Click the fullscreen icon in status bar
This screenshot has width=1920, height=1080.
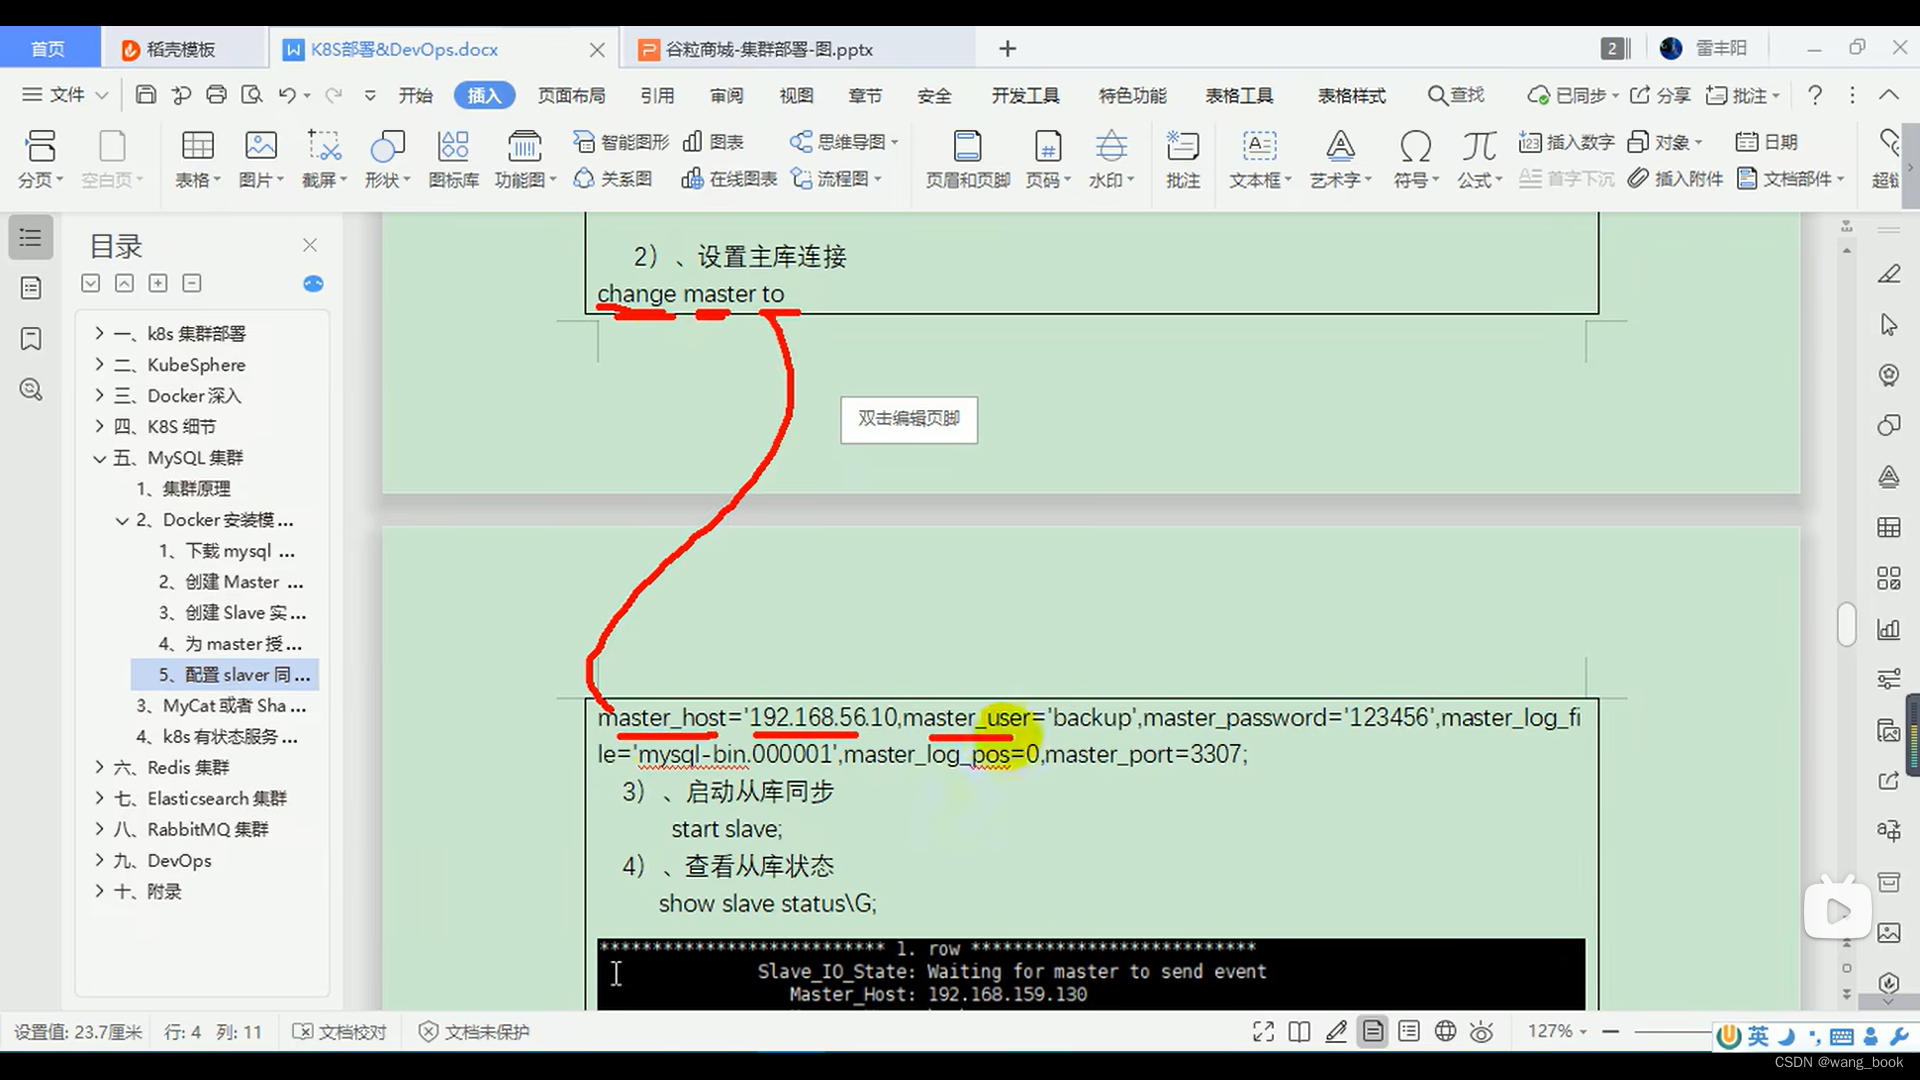1263,1032
